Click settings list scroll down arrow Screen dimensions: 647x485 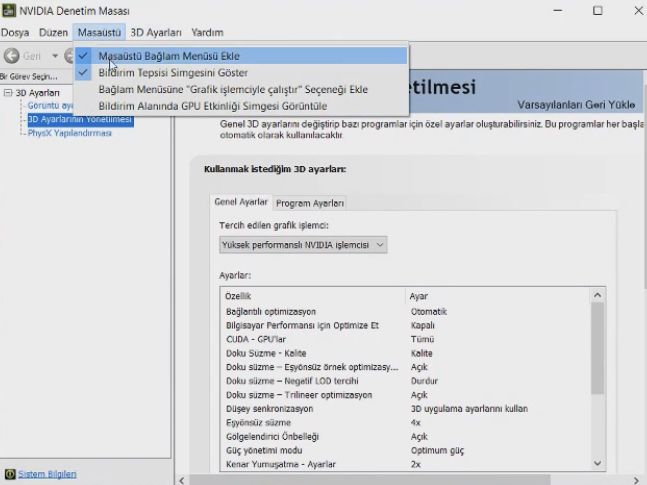pos(597,464)
